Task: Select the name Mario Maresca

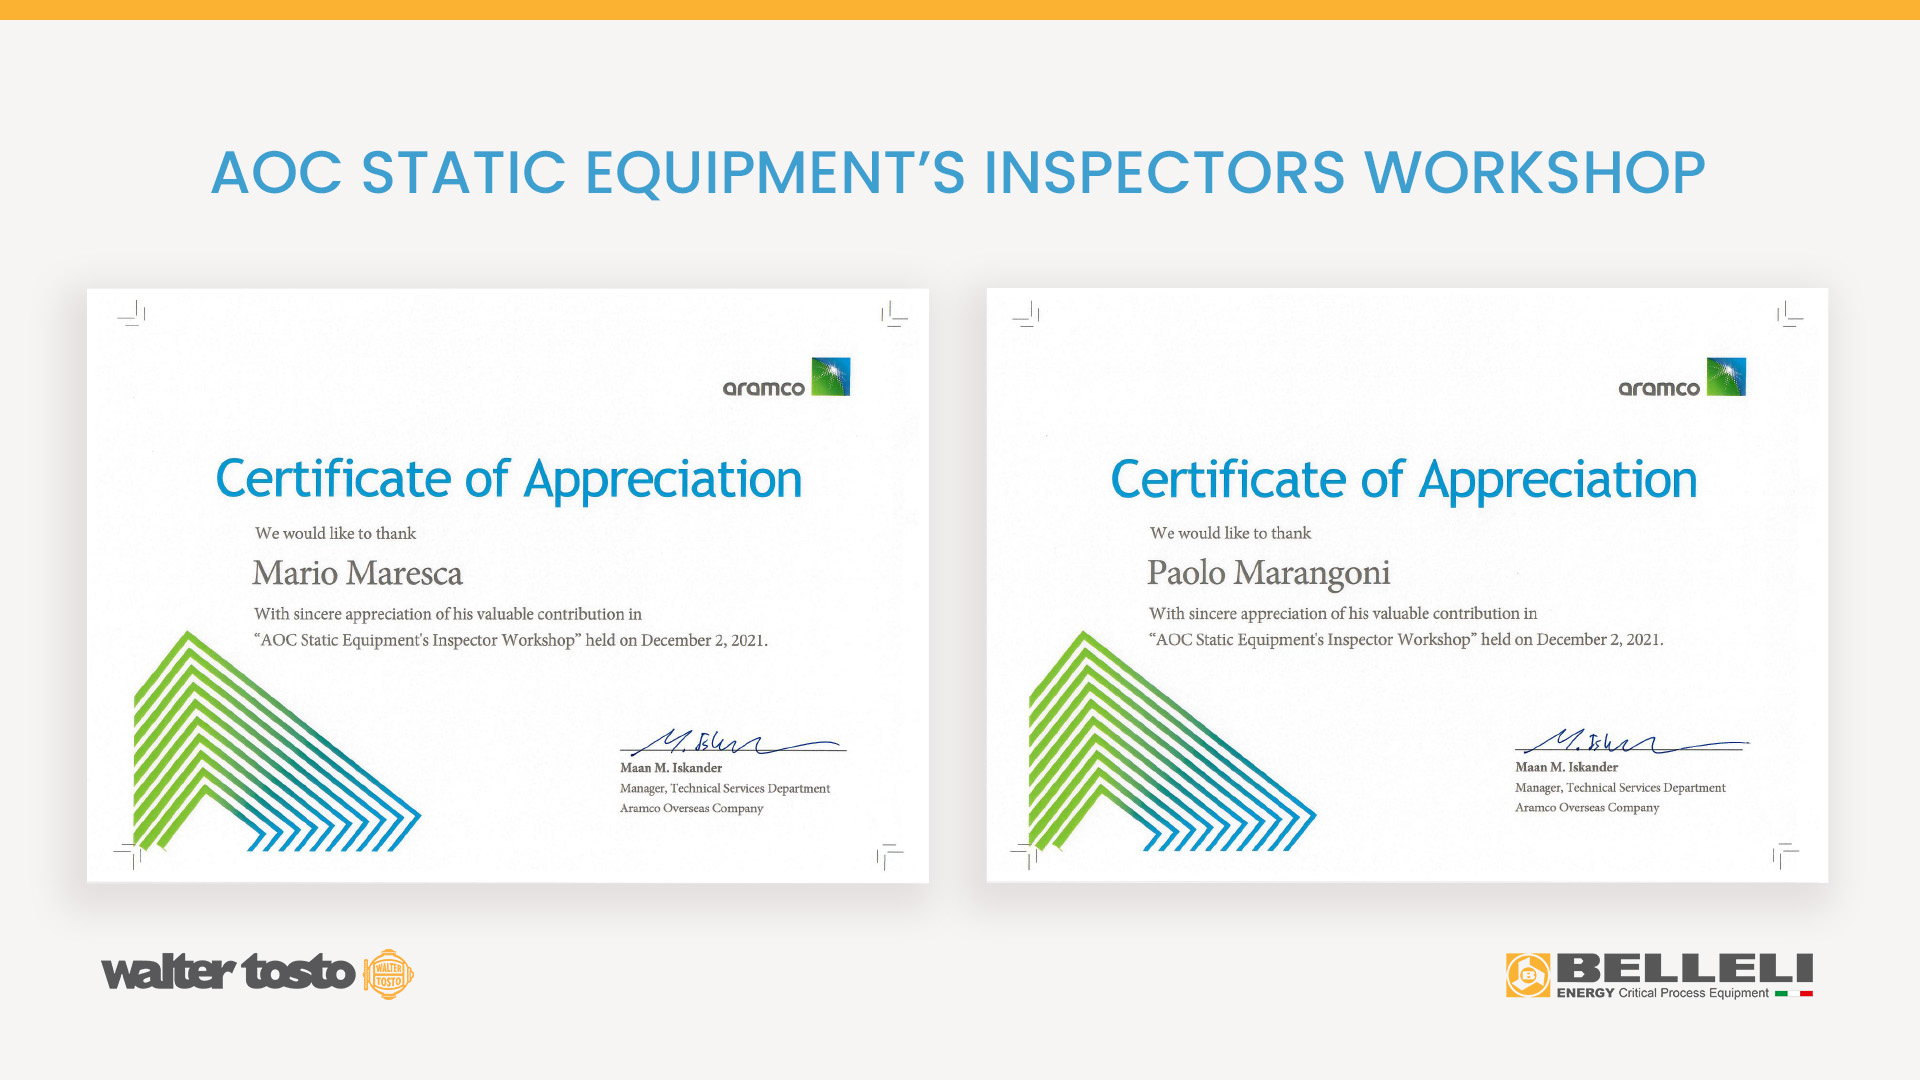Action: pos(357,573)
